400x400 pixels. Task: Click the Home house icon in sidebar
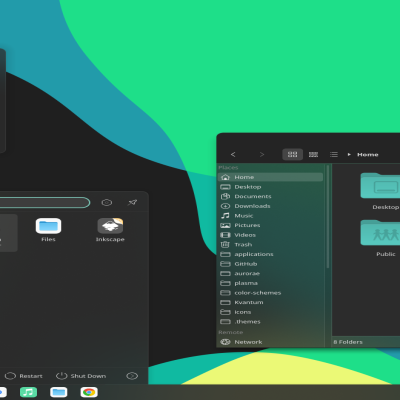225,177
